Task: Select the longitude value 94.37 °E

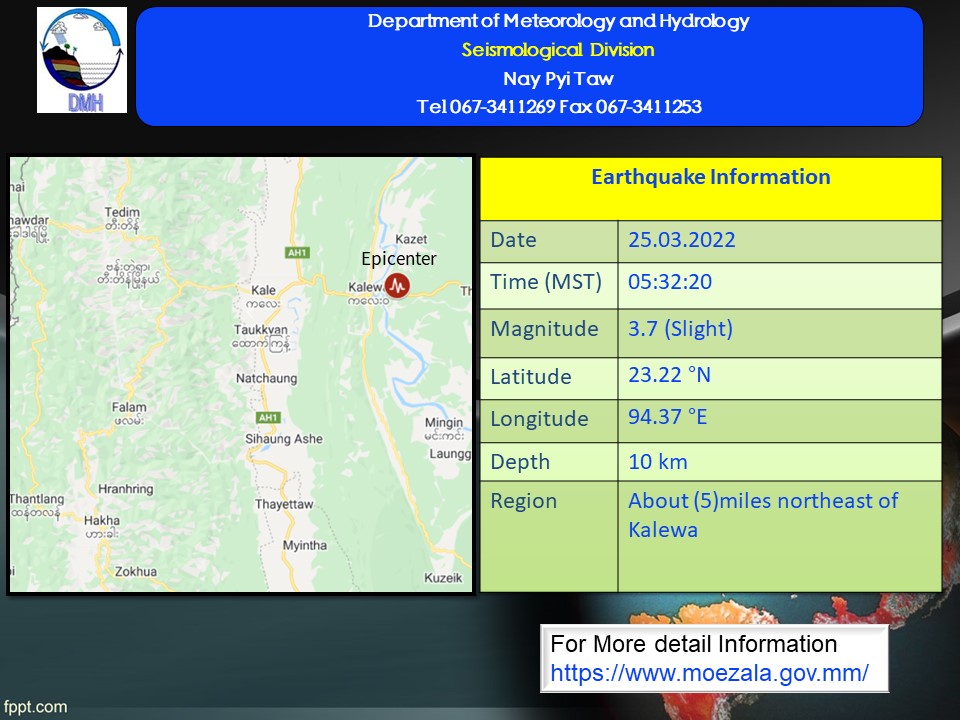Action: tap(667, 417)
